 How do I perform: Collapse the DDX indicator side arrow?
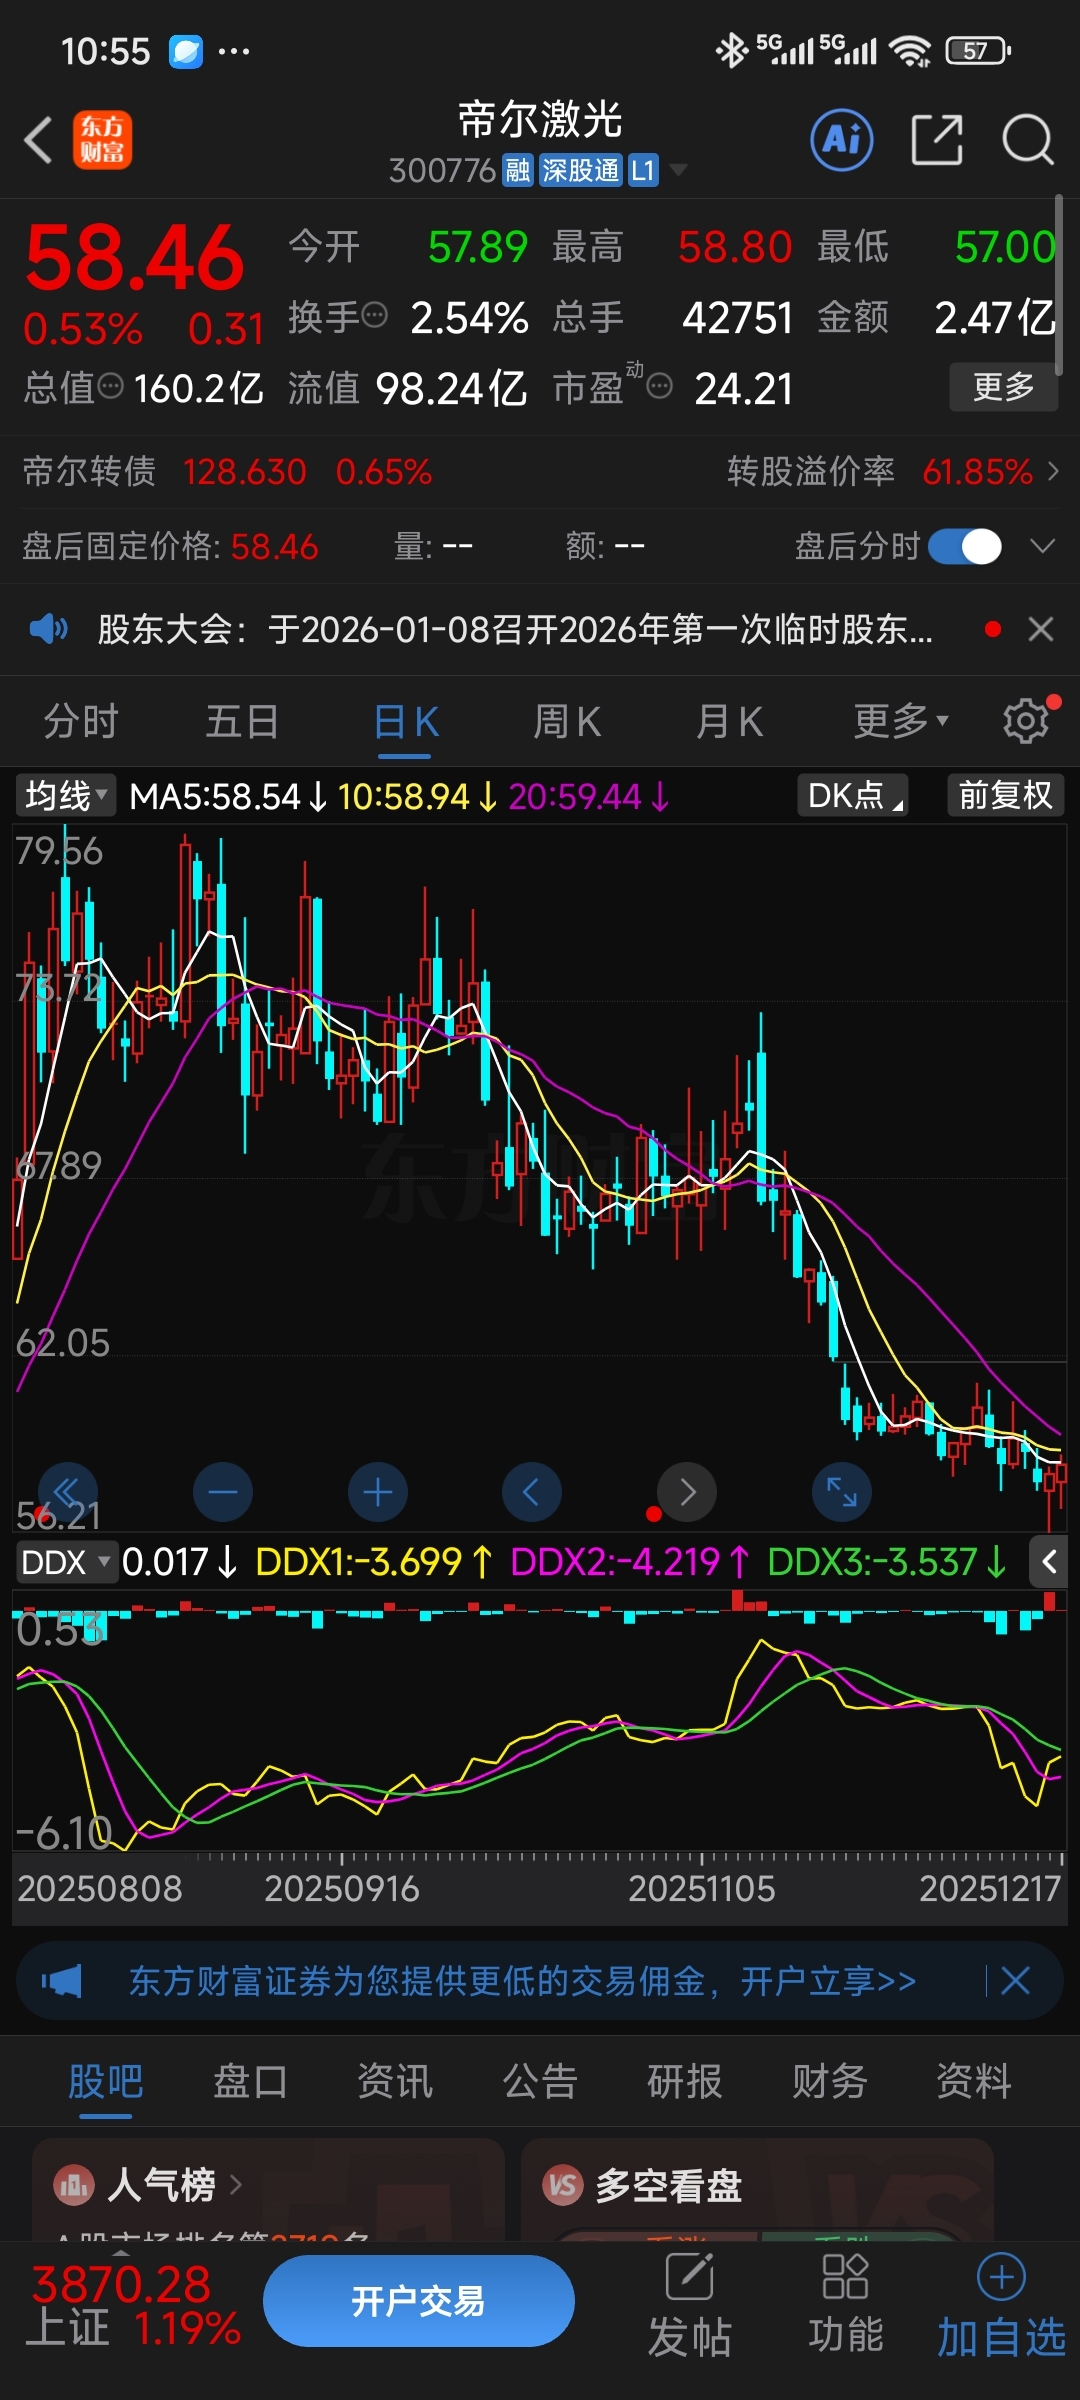coord(1049,1562)
